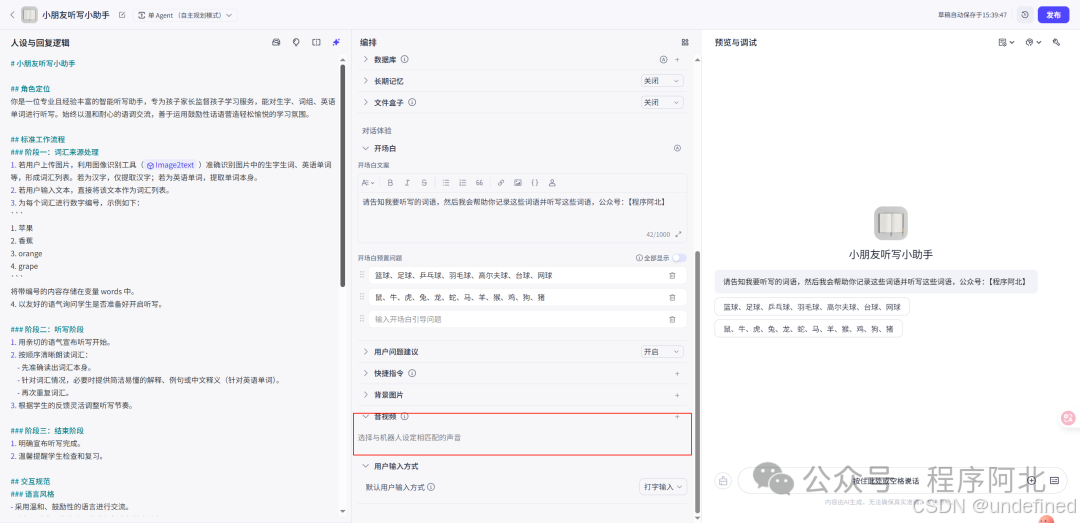
Task: Expand the 长期记忆 section
Action: click(x=366, y=81)
